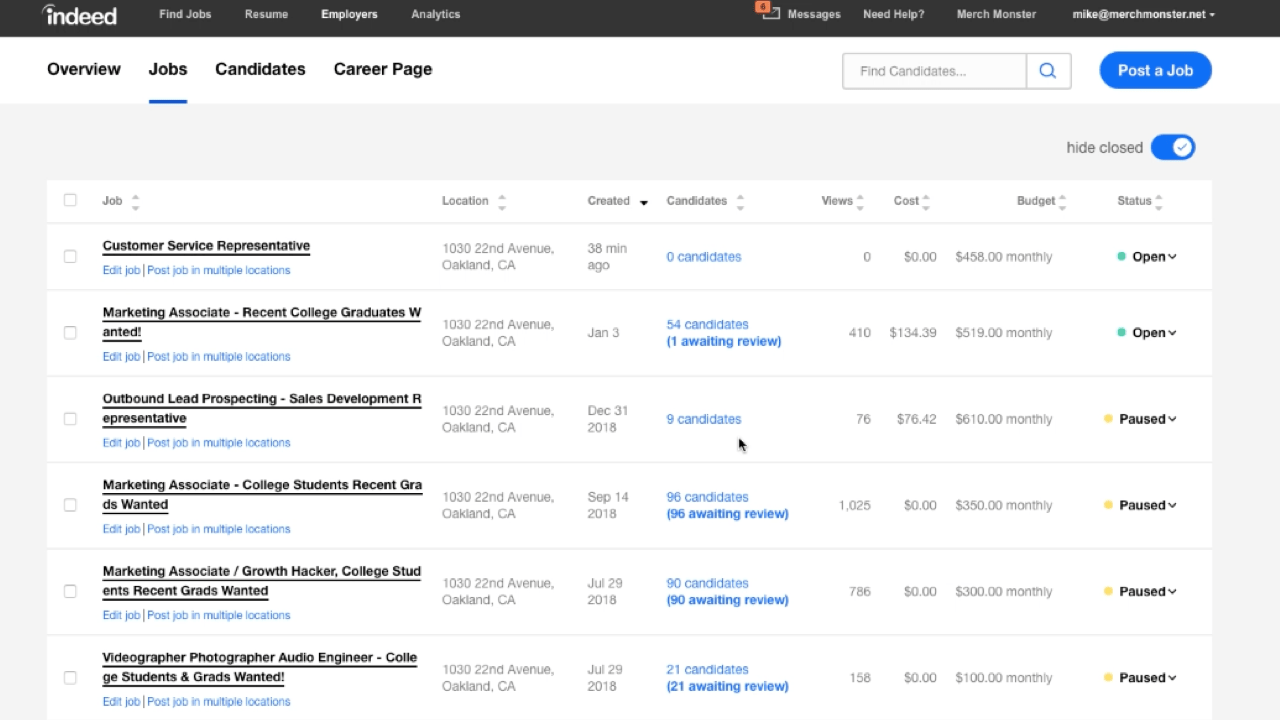Expand Paused status for Outbound Lead Prospecting
This screenshot has width=1280, height=720.
pyautogui.click(x=1147, y=419)
